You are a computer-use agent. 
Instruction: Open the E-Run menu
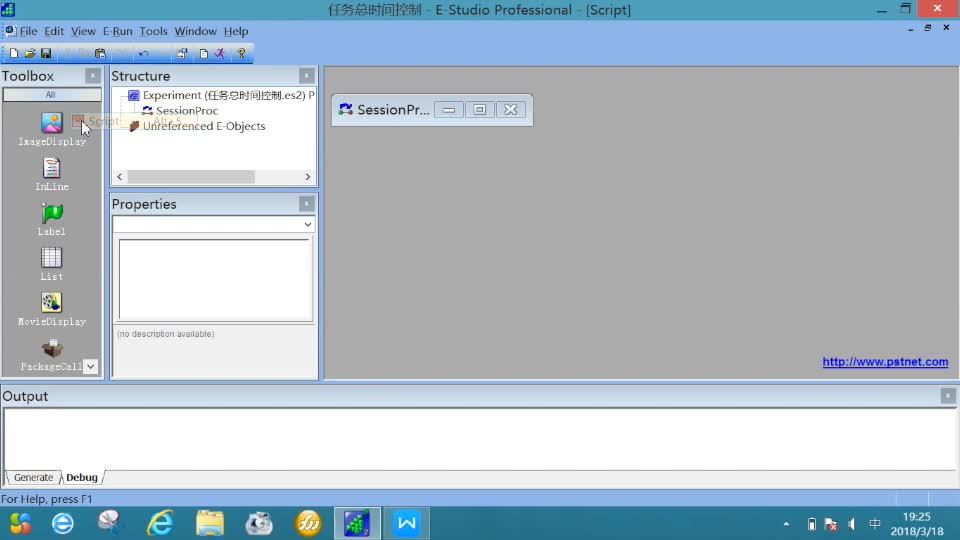coord(118,31)
